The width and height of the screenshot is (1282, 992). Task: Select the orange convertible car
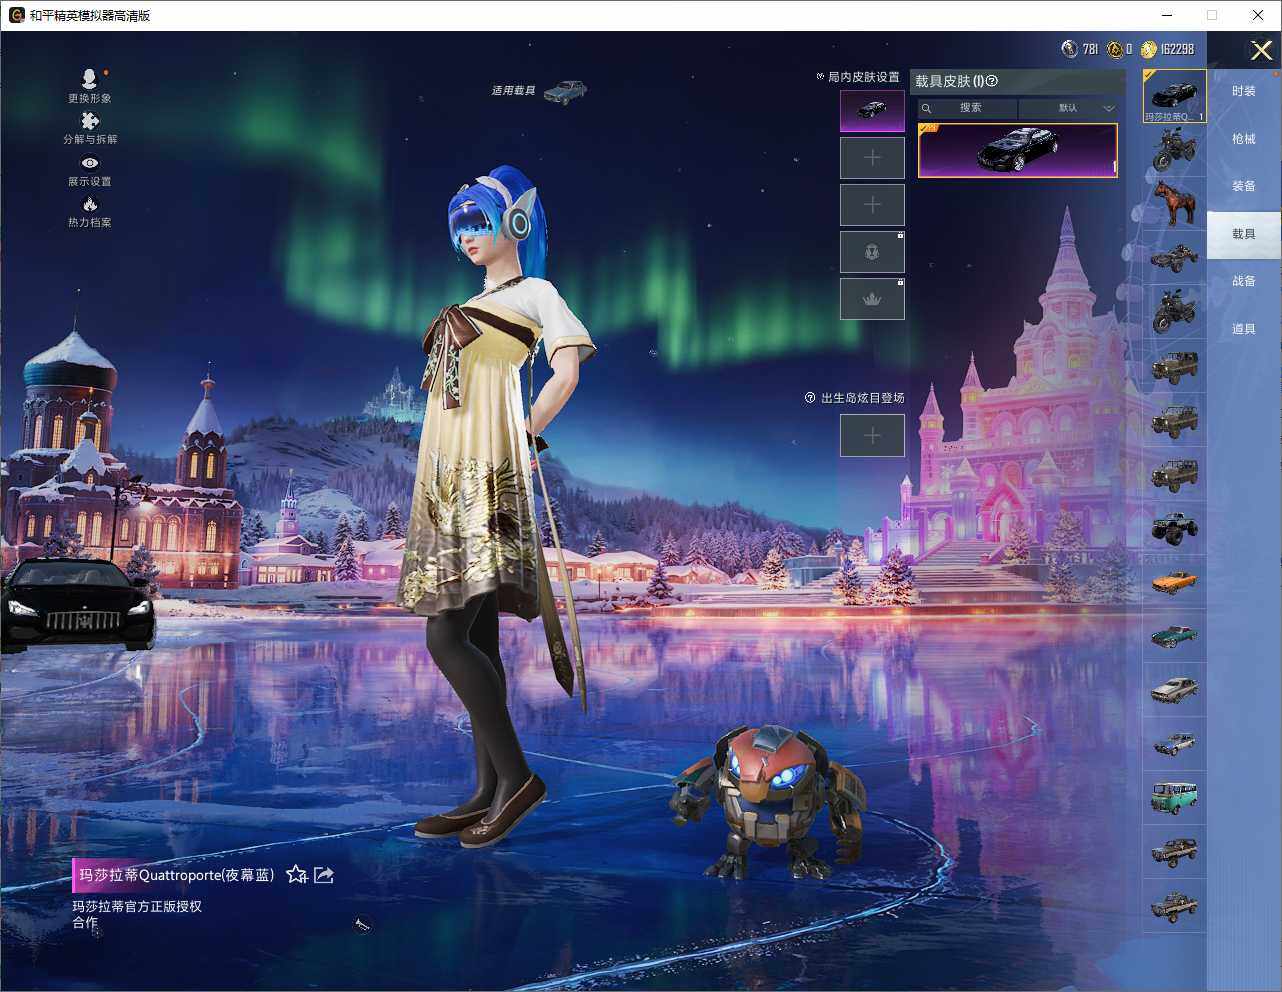(1174, 581)
